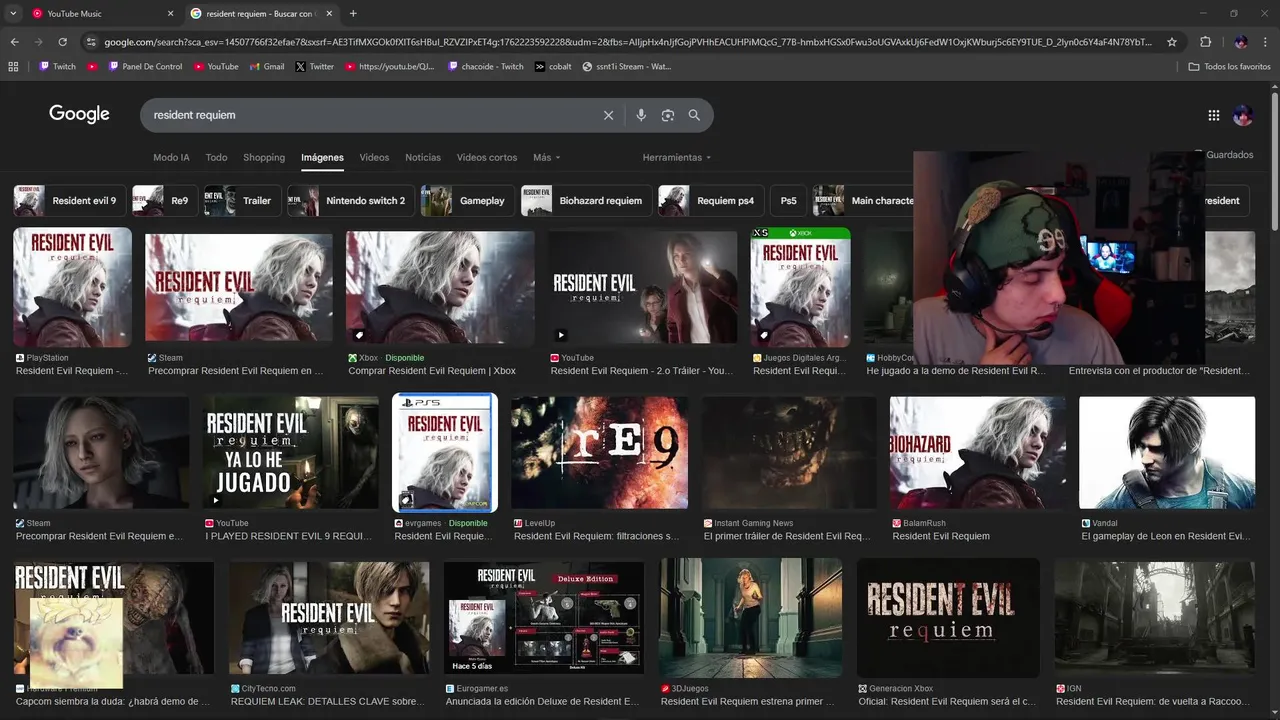Image resolution: width=1280 pixels, height=720 pixels.
Task: Switch to Todo results tab
Action: pyautogui.click(x=216, y=157)
